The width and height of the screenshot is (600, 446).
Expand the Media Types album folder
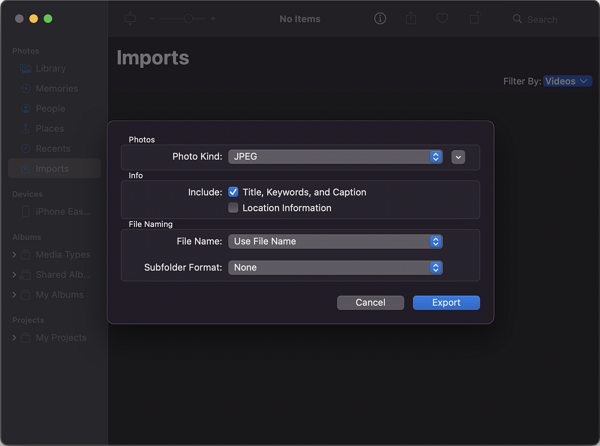click(x=14, y=255)
